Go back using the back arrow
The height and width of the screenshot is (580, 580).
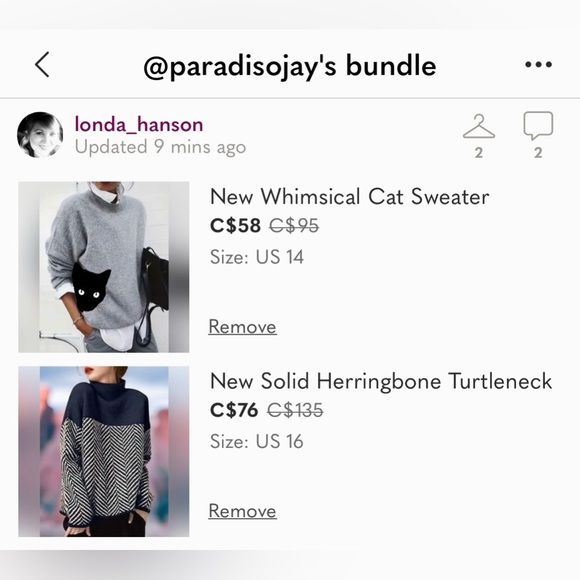pyautogui.click(x=42, y=65)
